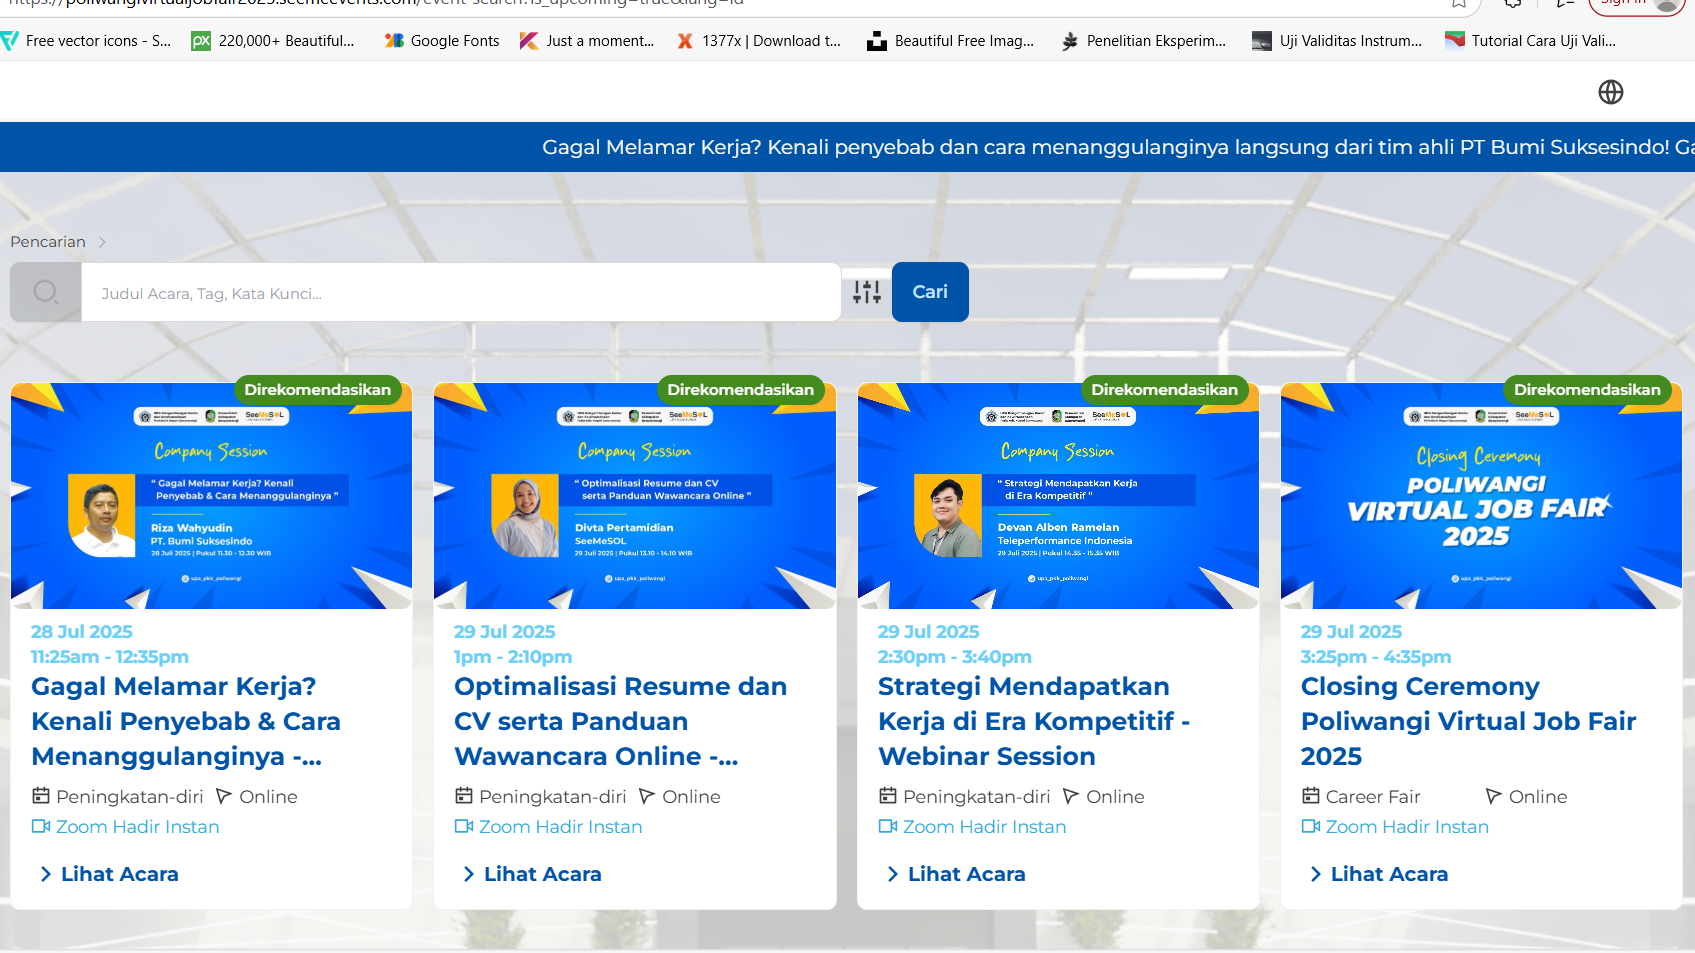Open Google Fonts bookmark

[442, 41]
